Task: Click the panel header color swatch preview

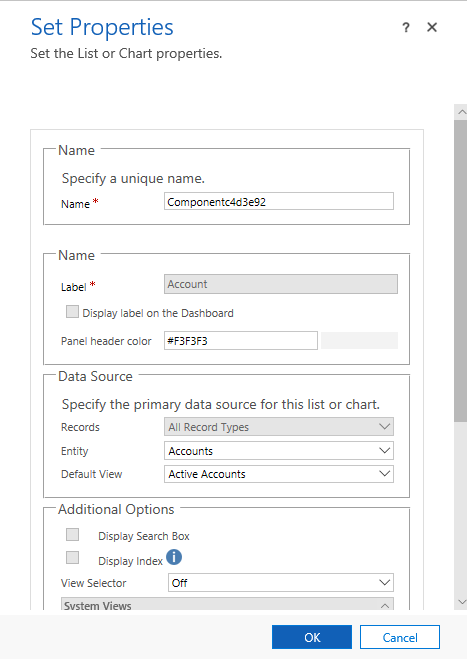Action: 359,340
